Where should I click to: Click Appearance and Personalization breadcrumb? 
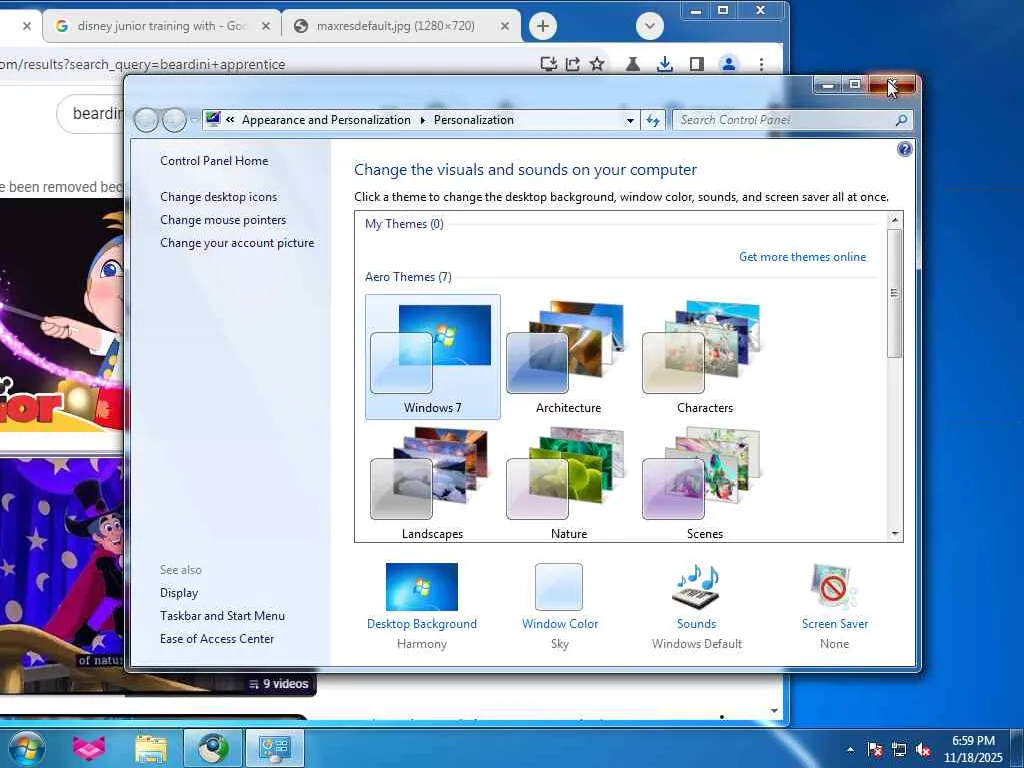click(x=326, y=120)
